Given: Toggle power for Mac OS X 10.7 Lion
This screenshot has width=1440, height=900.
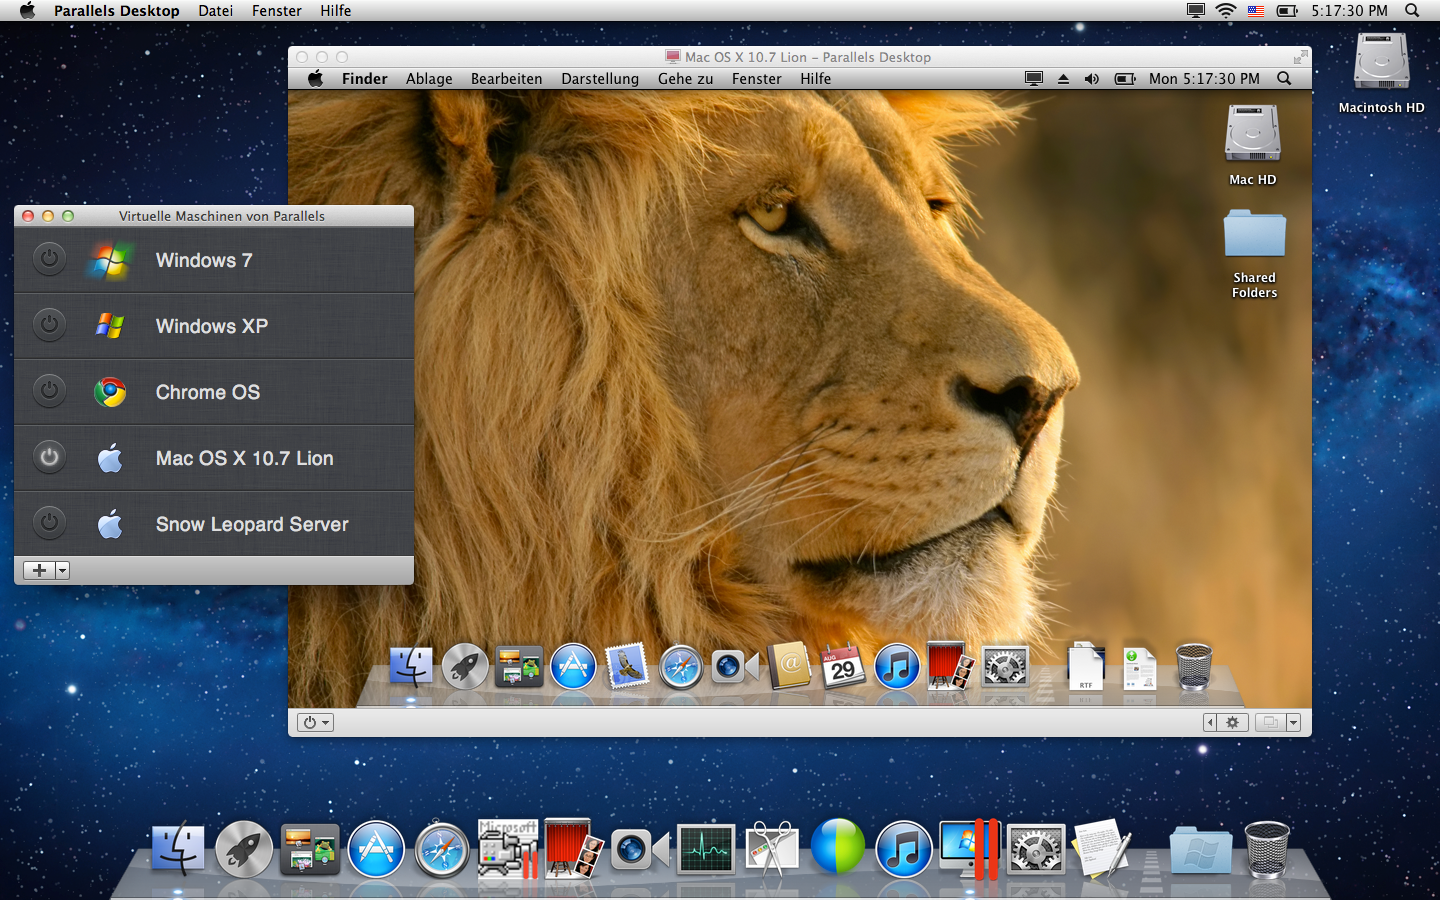Looking at the screenshot, I should pos(49,457).
